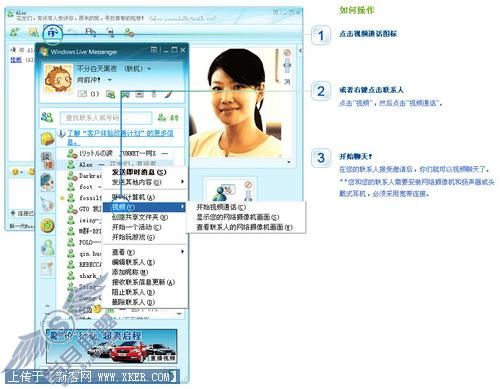The image size is (500, 389).
Task: Click the monkey display picture
Action: (58, 78)
